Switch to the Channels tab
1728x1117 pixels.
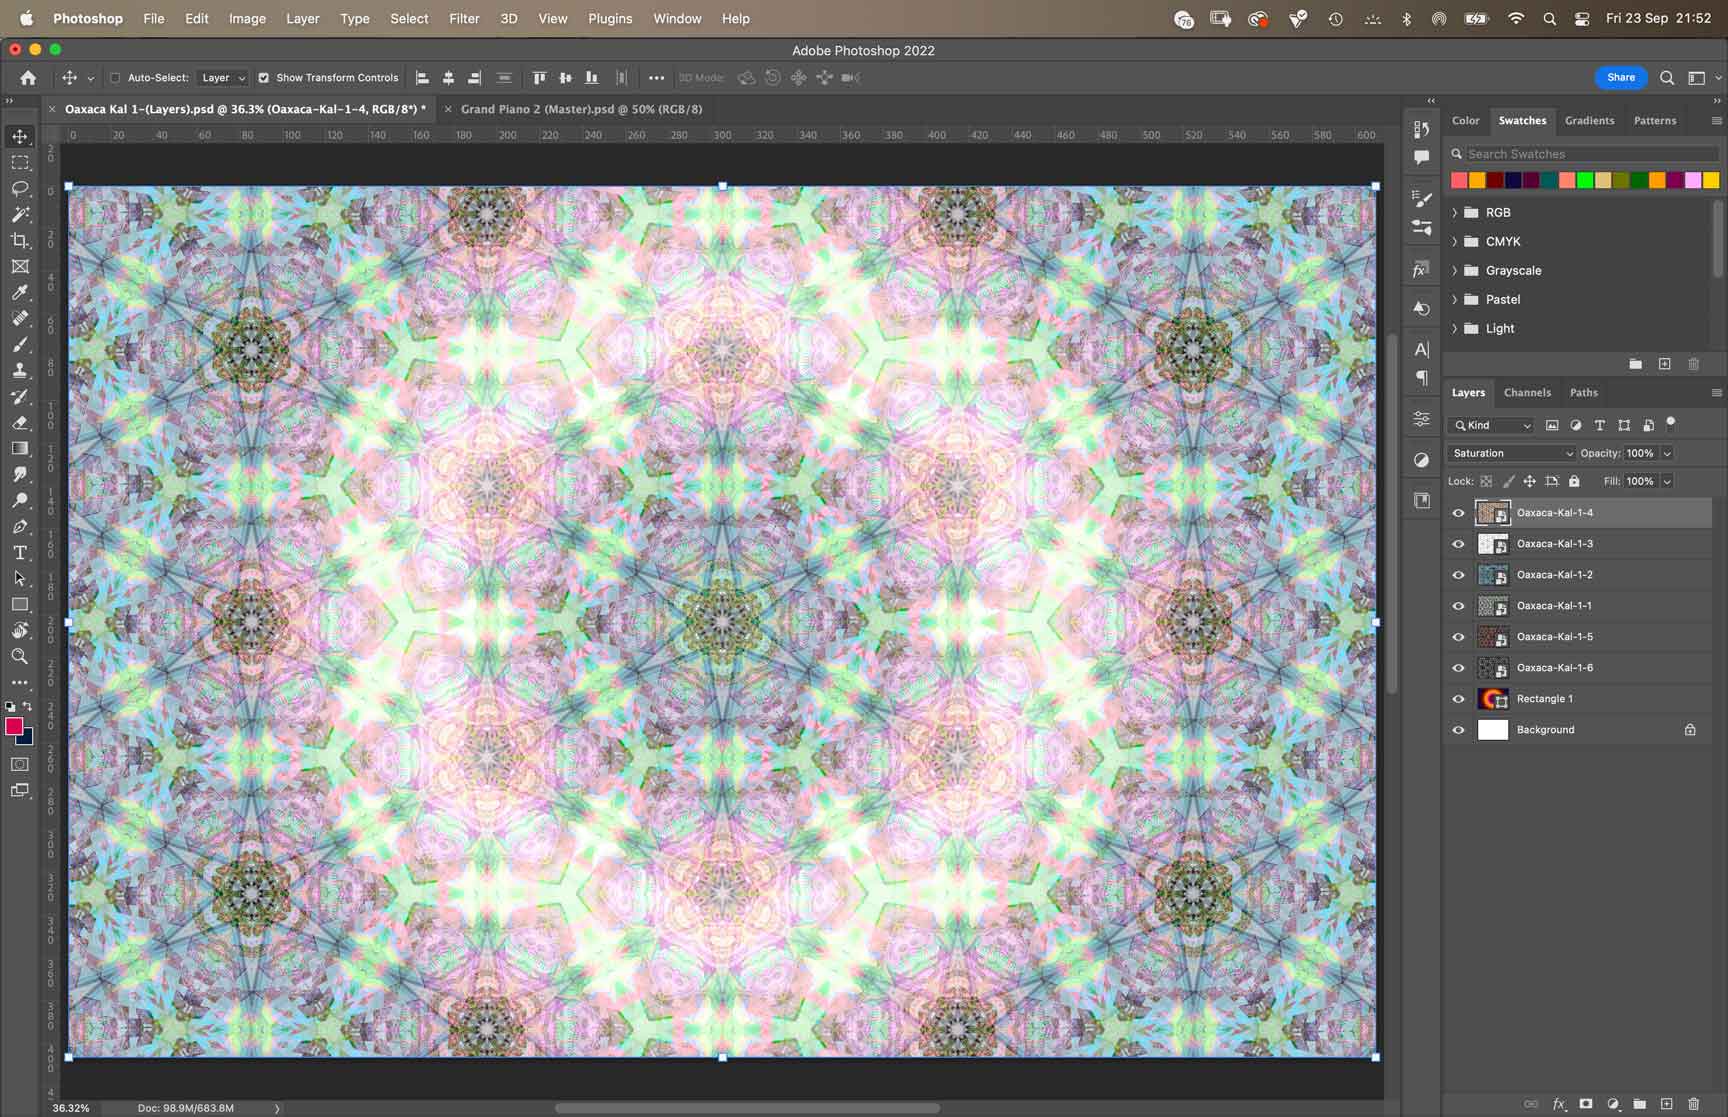(x=1527, y=393)
